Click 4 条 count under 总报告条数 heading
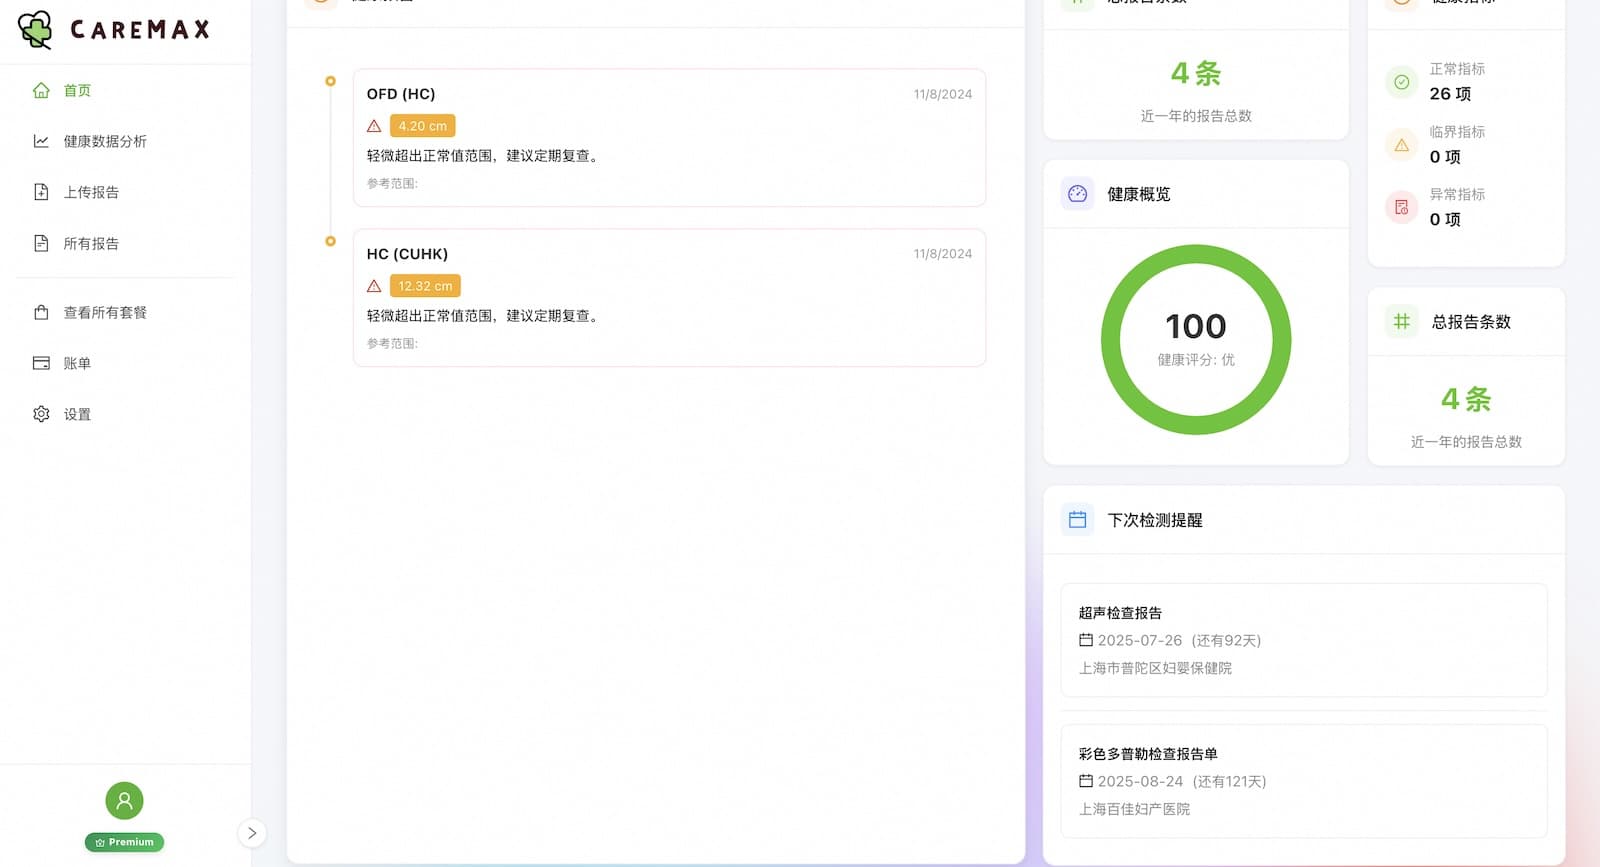Viewport: 1600px width, 867px height. [x=1466, y=399]
